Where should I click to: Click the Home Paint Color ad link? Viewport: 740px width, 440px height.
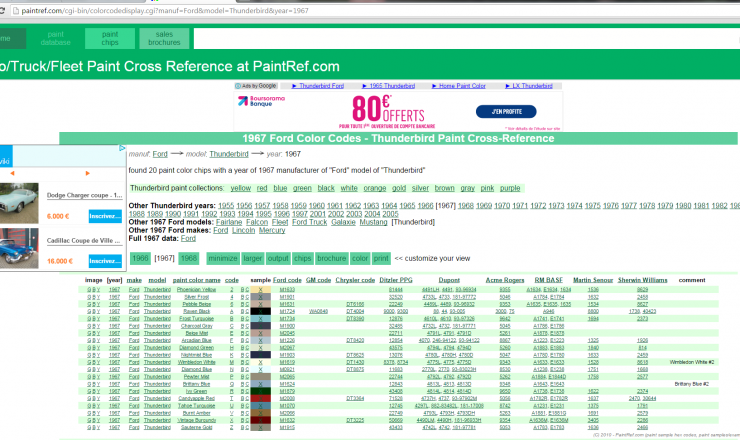[x=462, y=86]
